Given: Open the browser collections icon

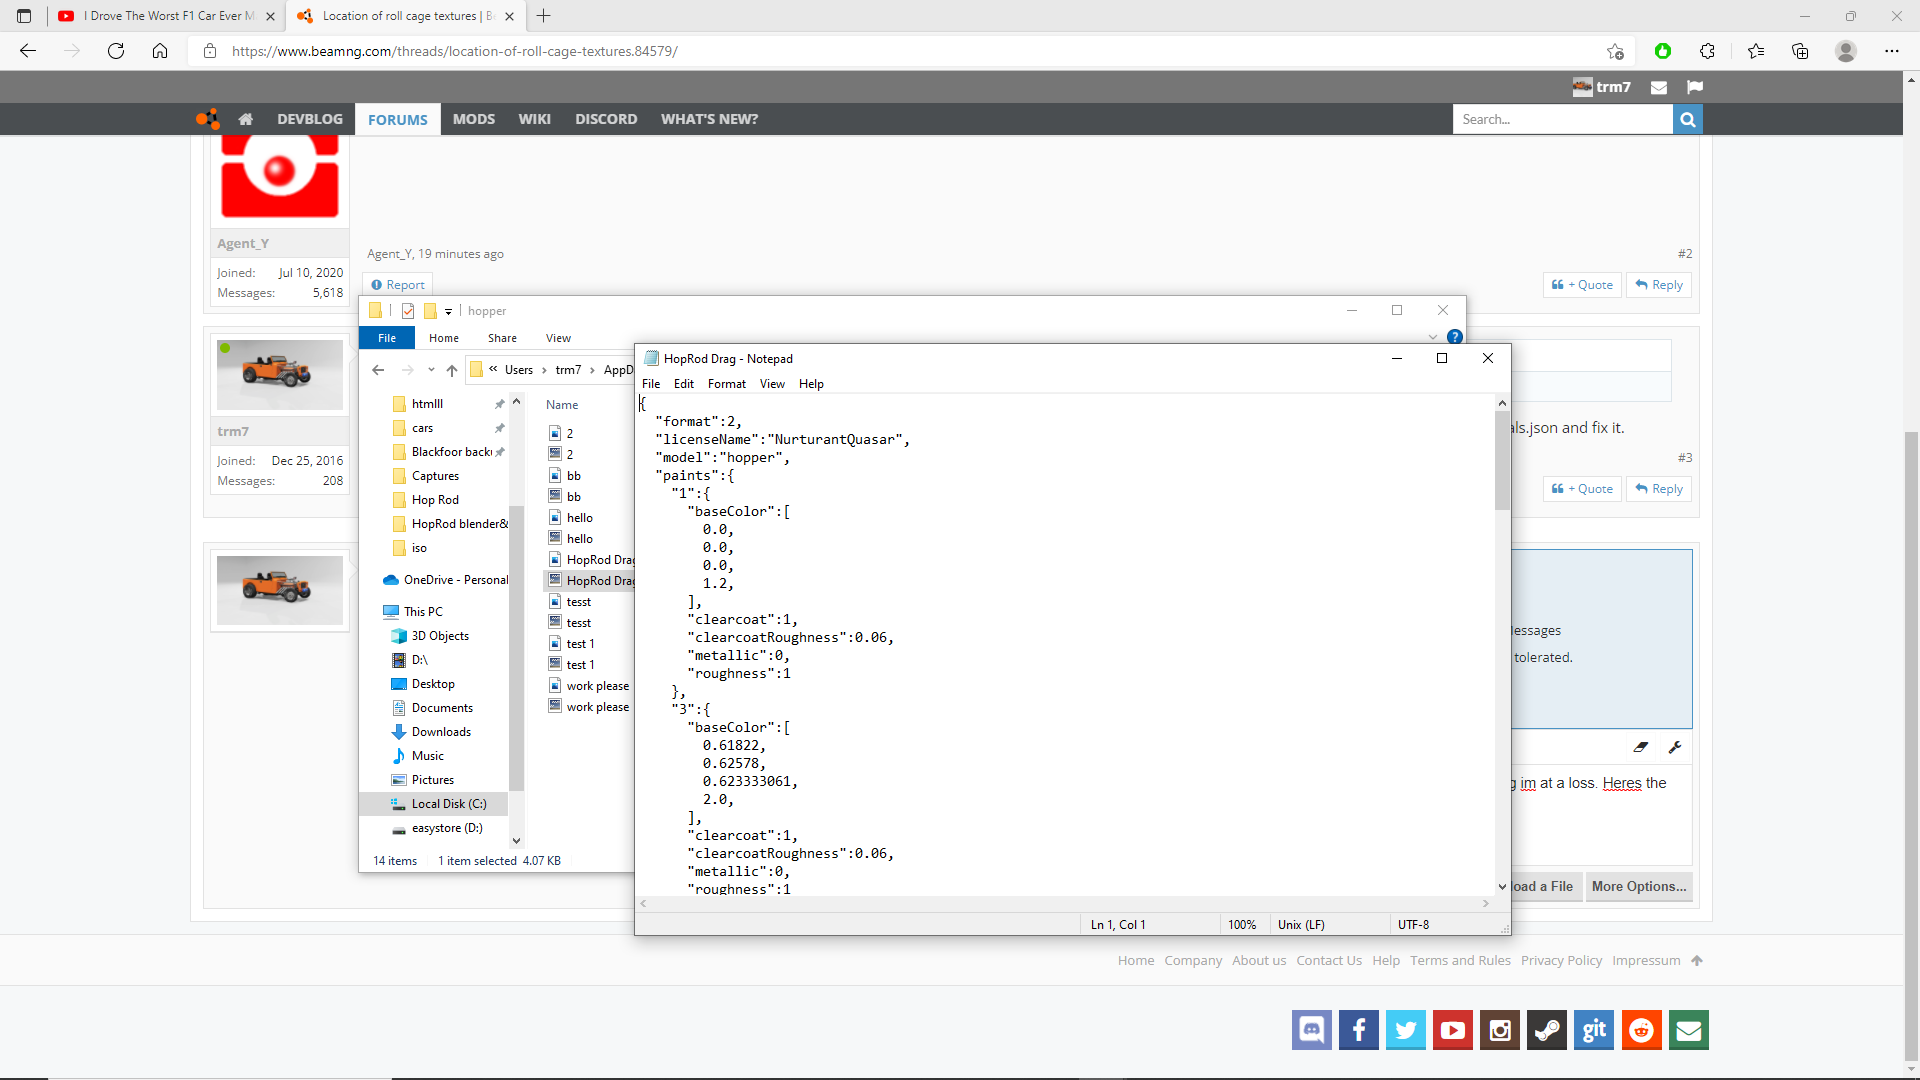Looking at the screenshot, I should pos(1800,51).
